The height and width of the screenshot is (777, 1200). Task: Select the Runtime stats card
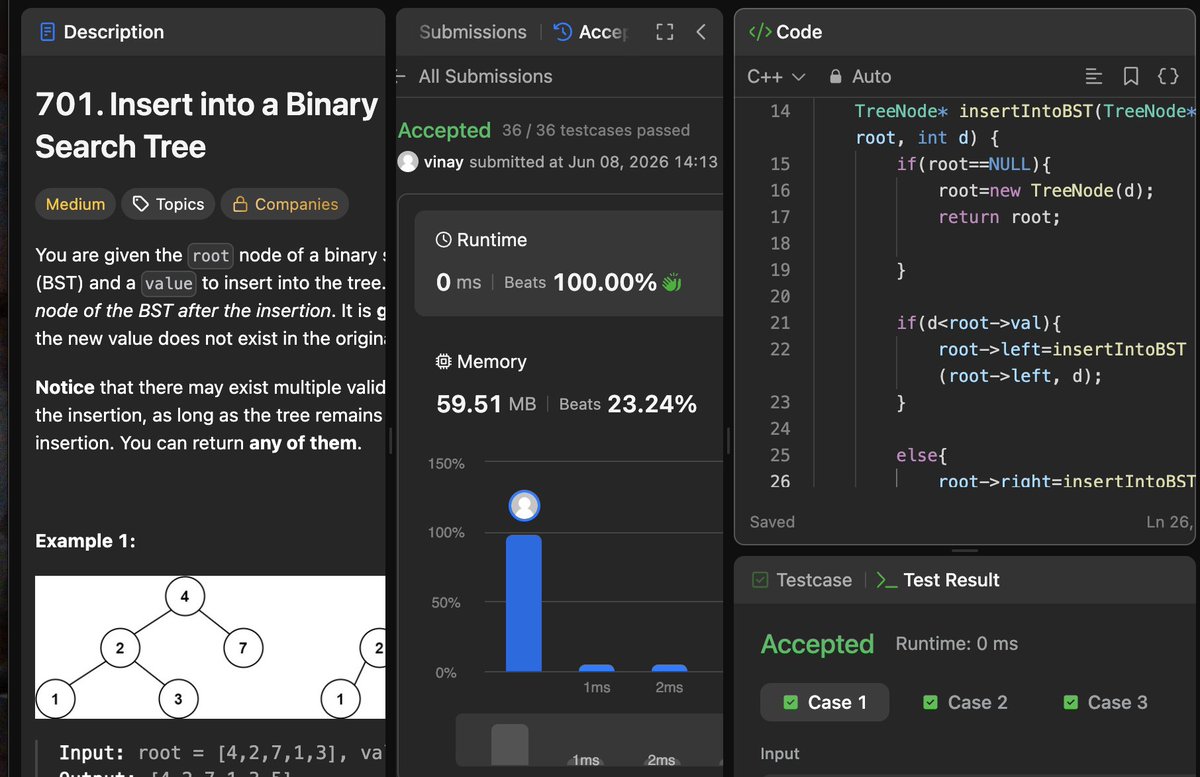coord(568,264)
